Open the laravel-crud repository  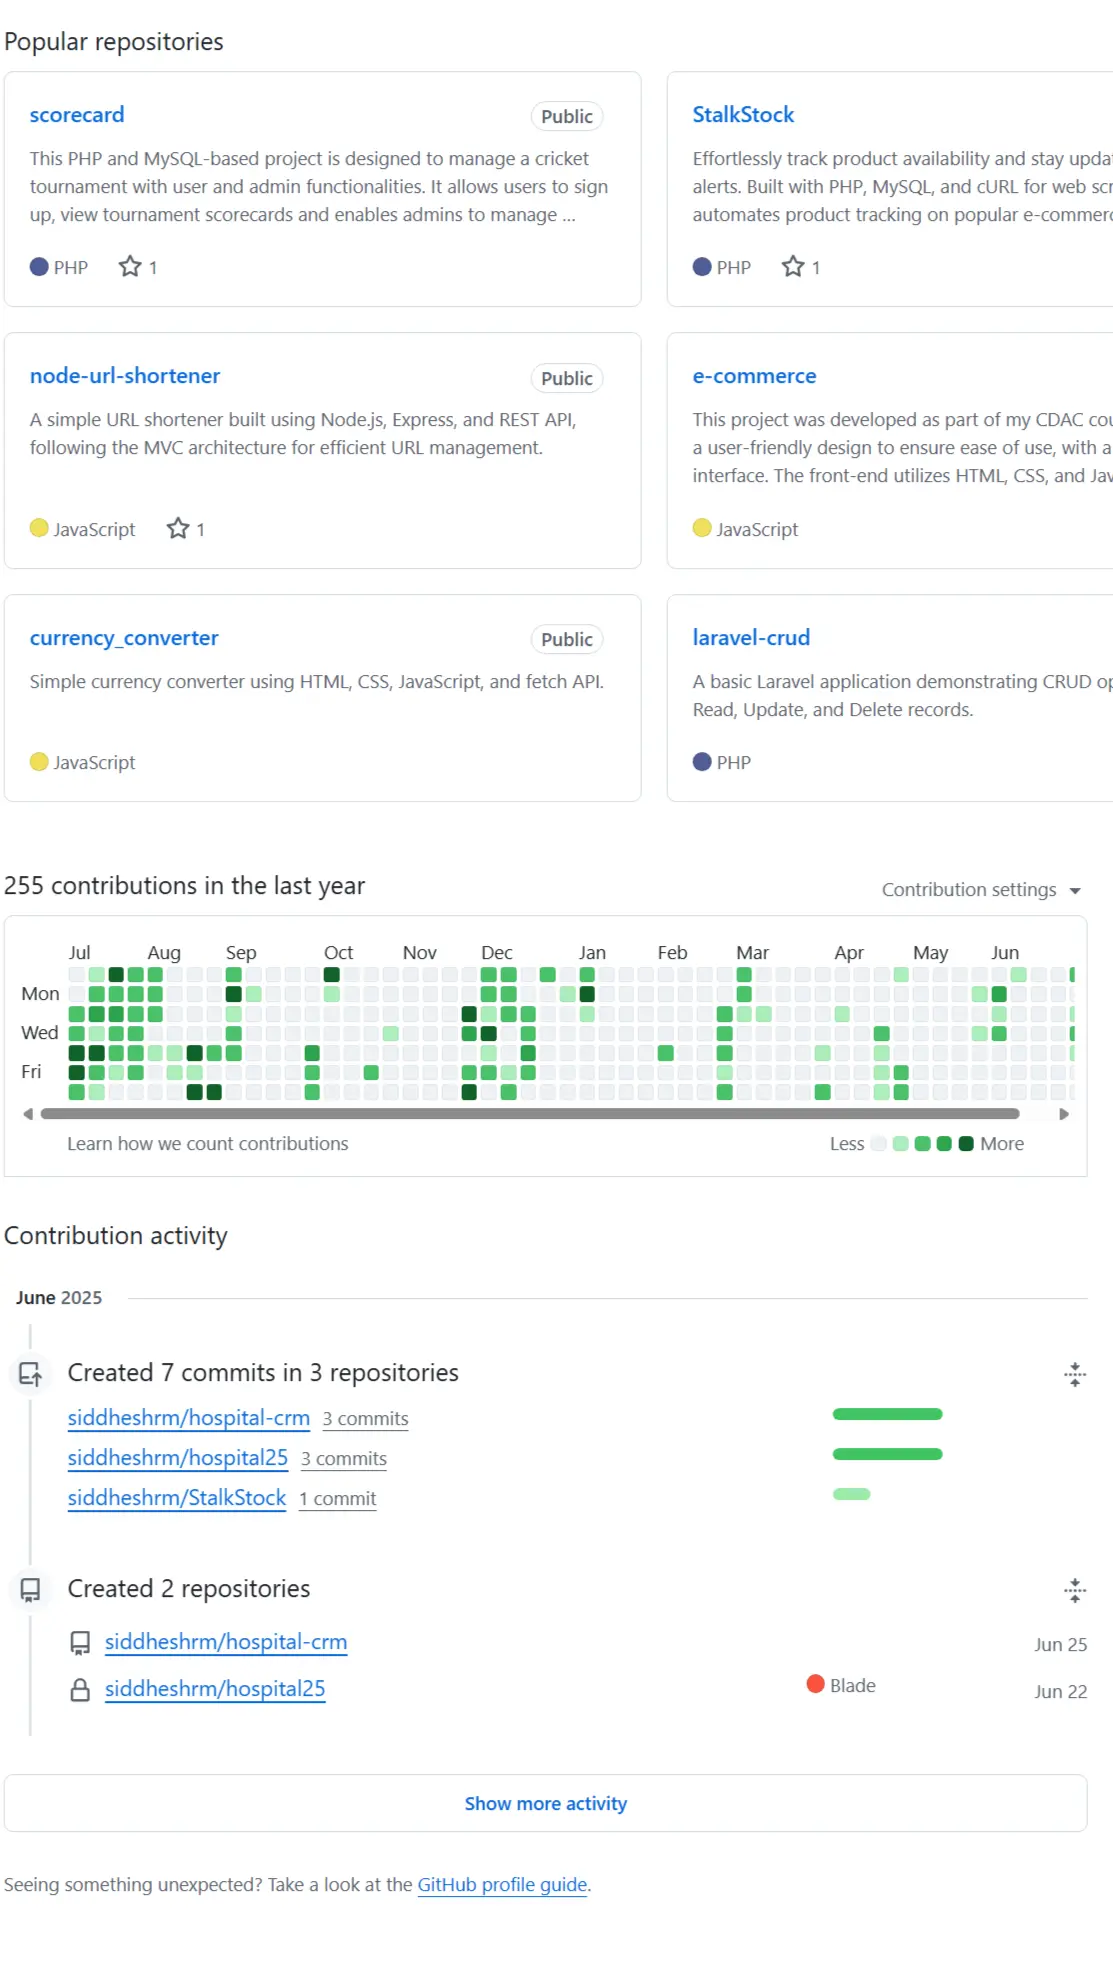coord(751,637)
